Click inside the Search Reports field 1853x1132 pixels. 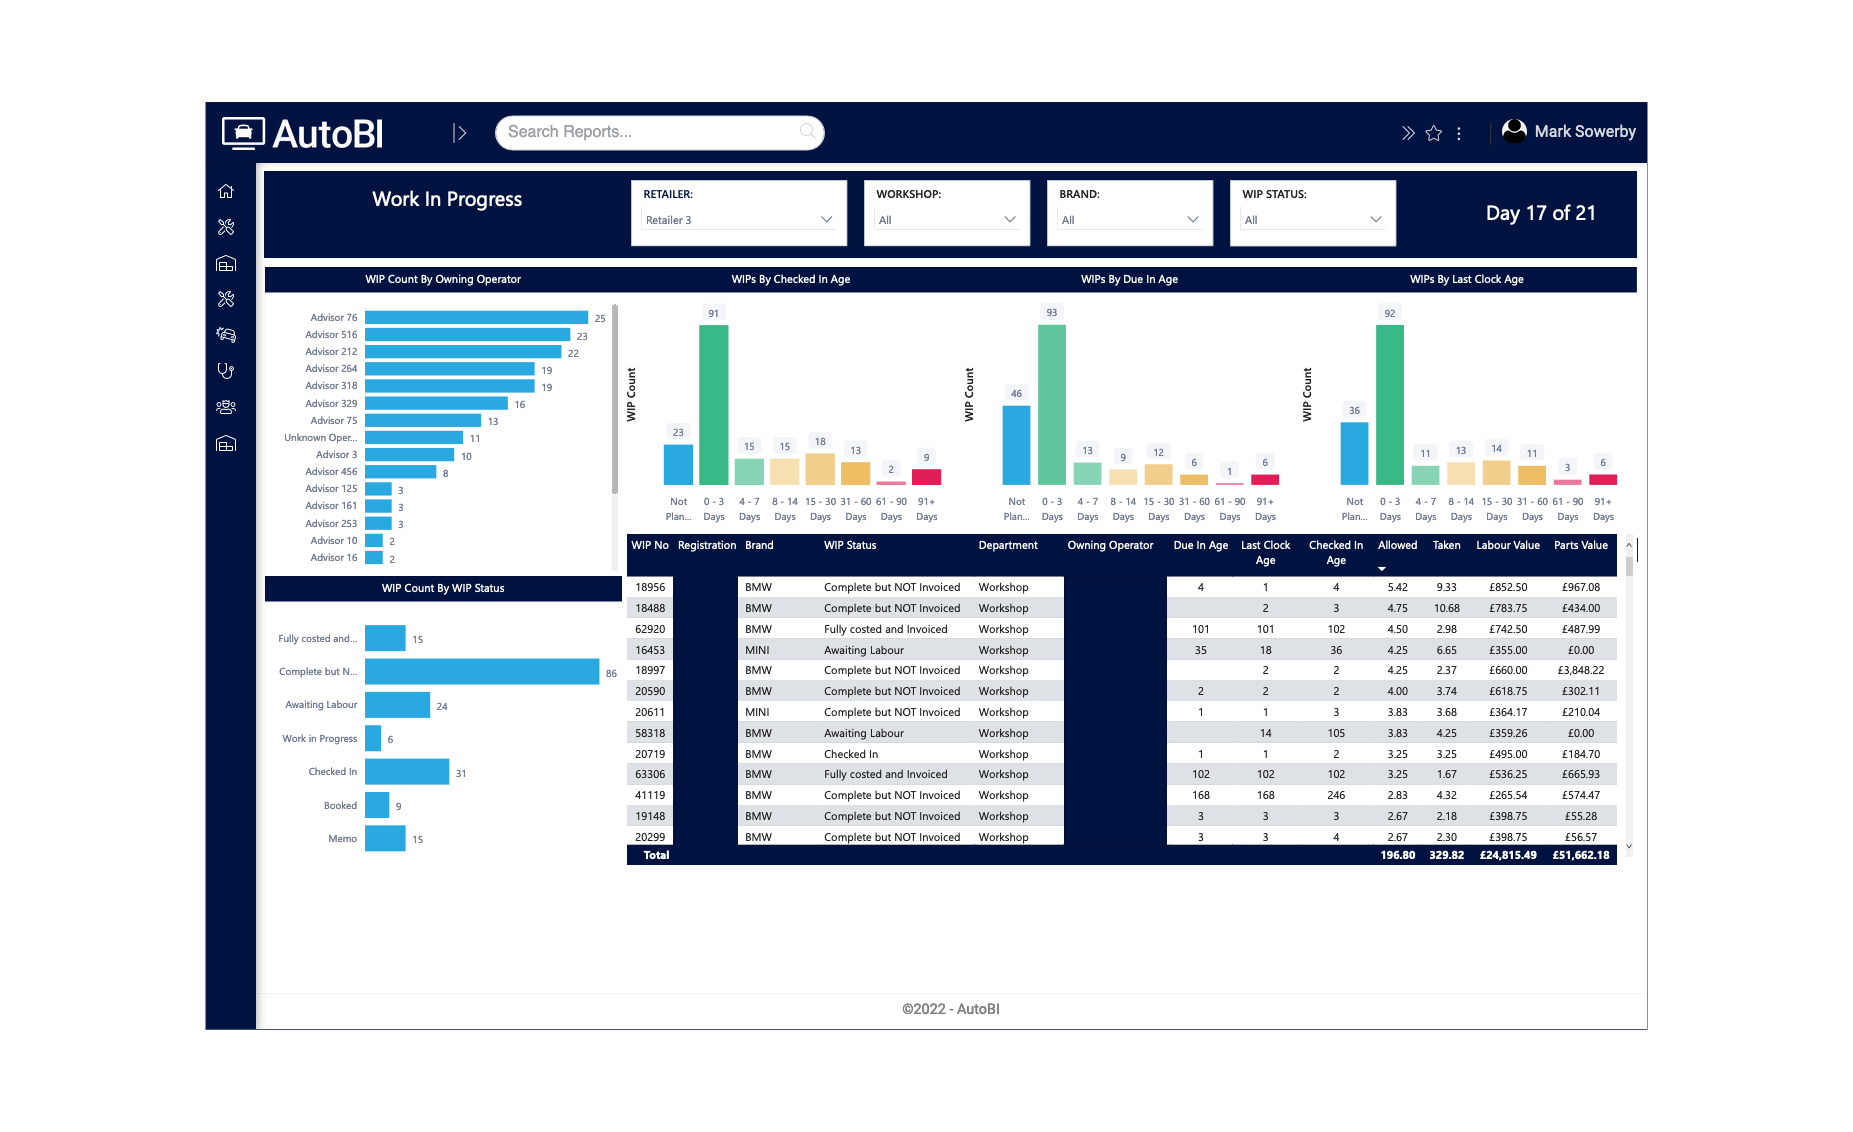[640, 131]
